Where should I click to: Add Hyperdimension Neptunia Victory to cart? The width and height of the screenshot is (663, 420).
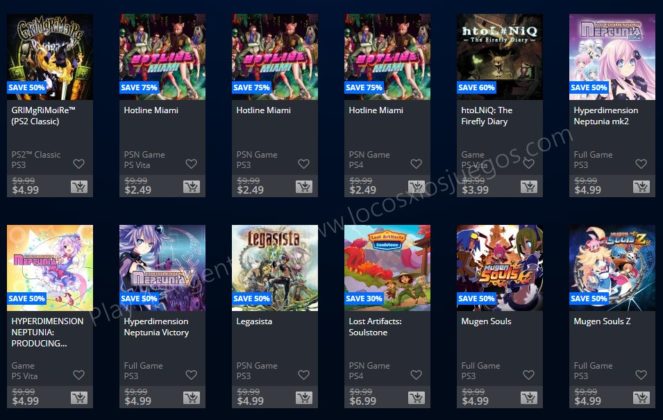[x=192, y=398]
